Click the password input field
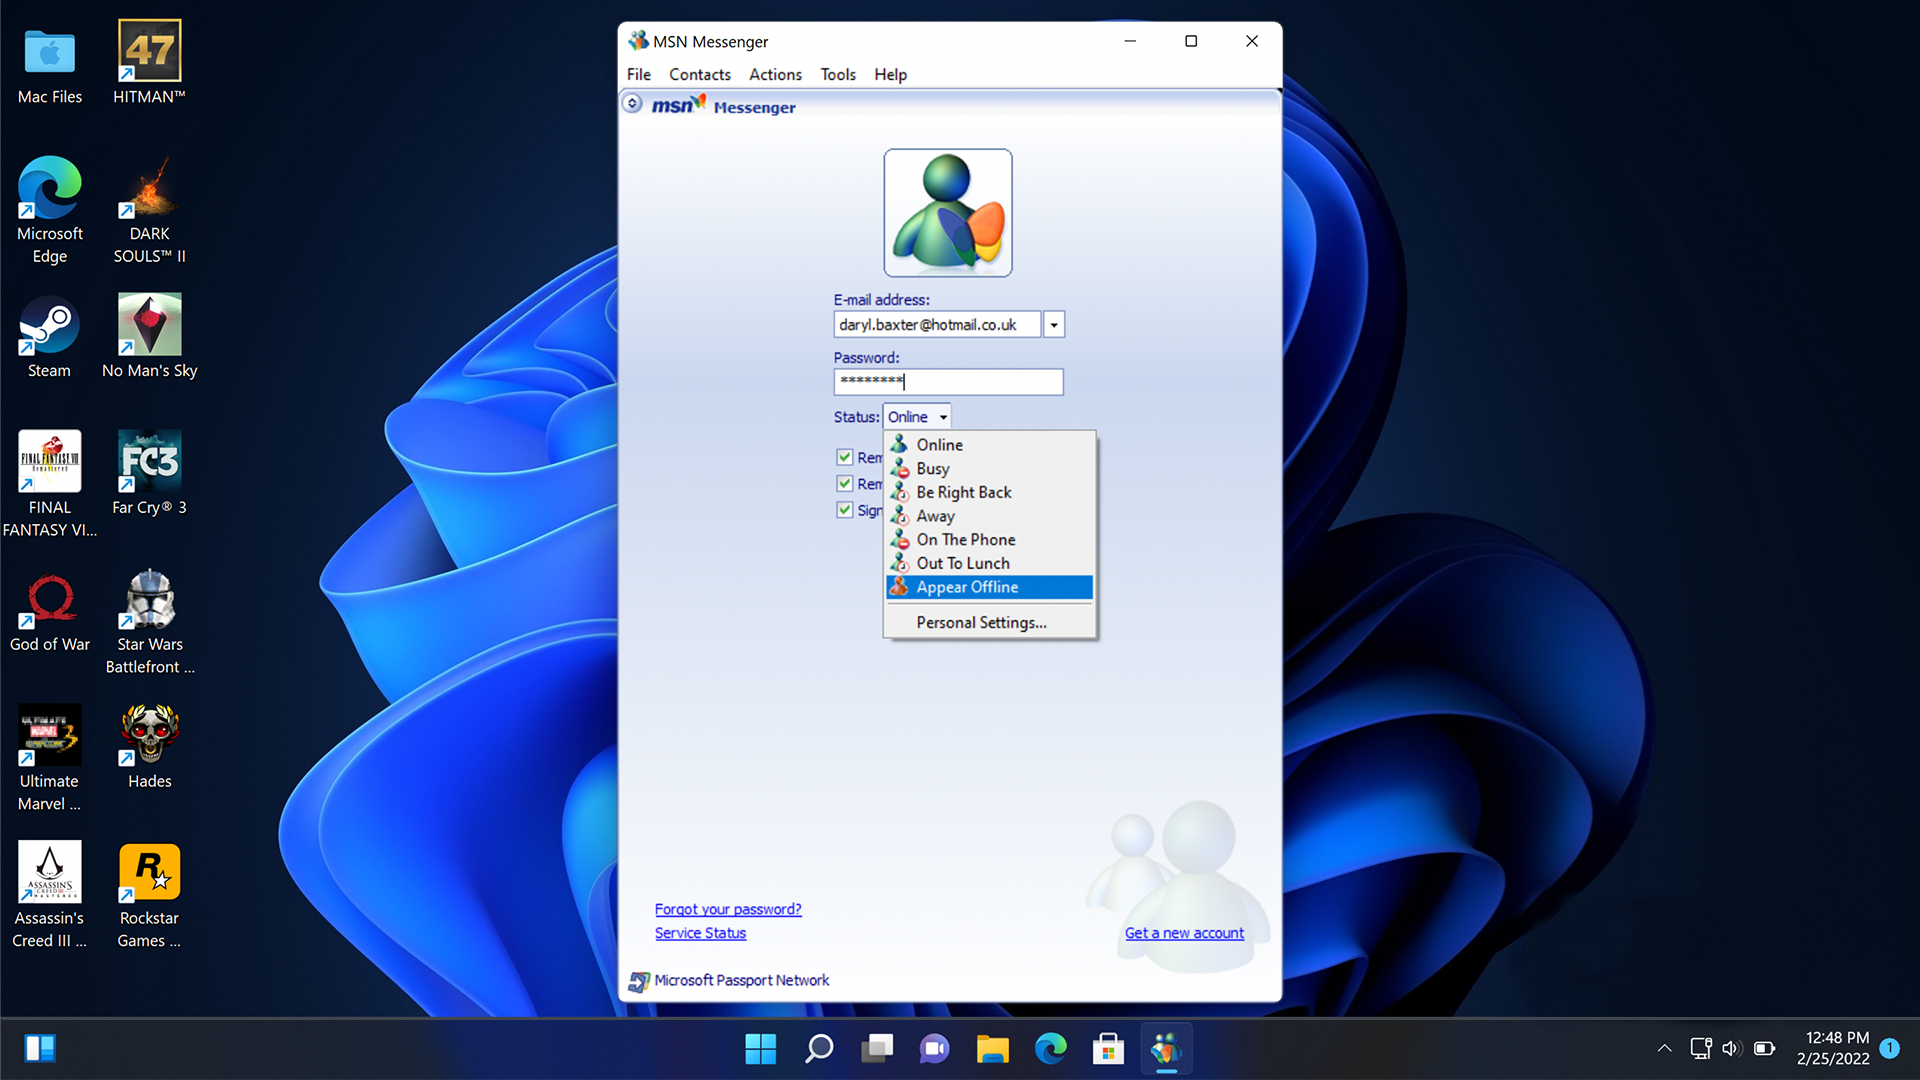 coord(947,381)
